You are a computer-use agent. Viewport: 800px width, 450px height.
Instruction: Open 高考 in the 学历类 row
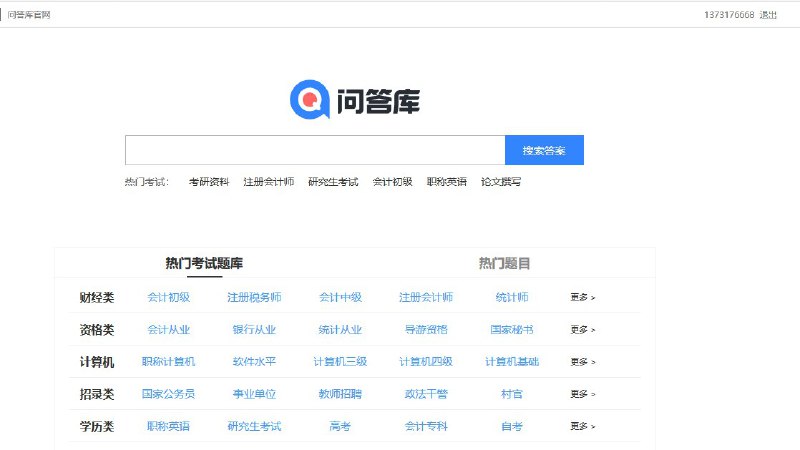340,426
